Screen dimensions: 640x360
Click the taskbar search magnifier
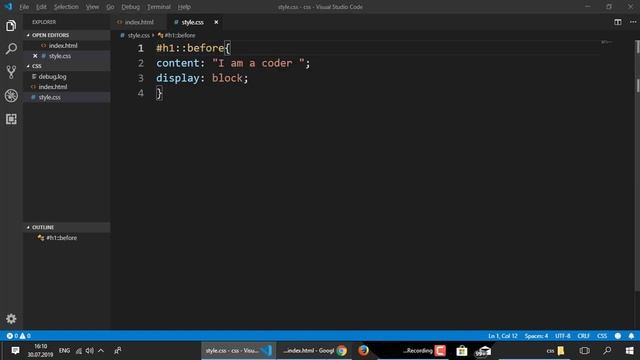607,351
